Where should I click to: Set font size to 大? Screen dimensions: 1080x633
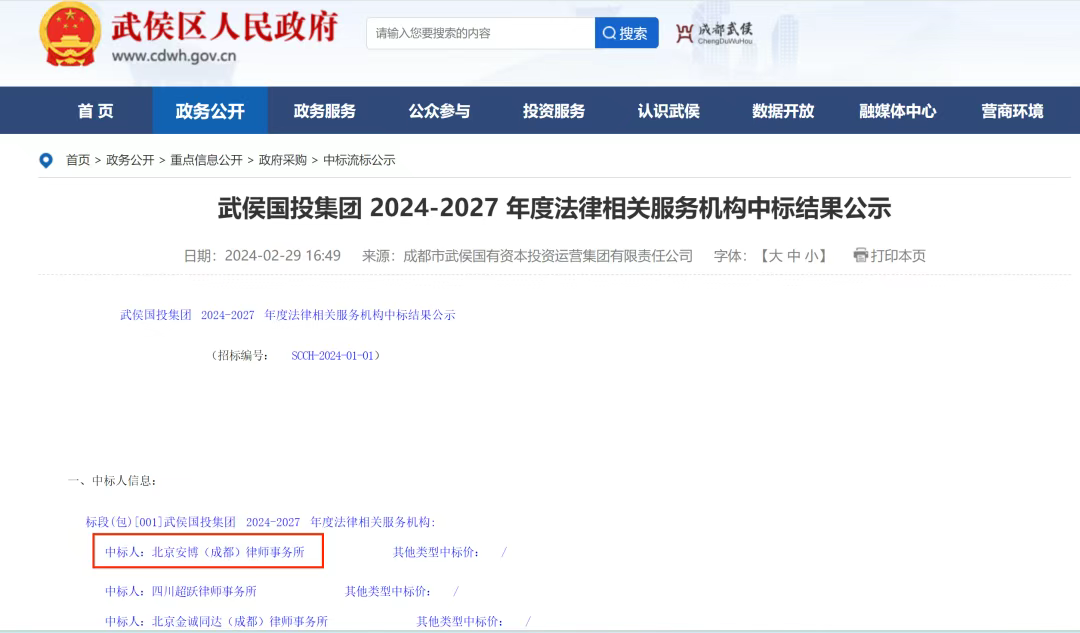(775, 256)
